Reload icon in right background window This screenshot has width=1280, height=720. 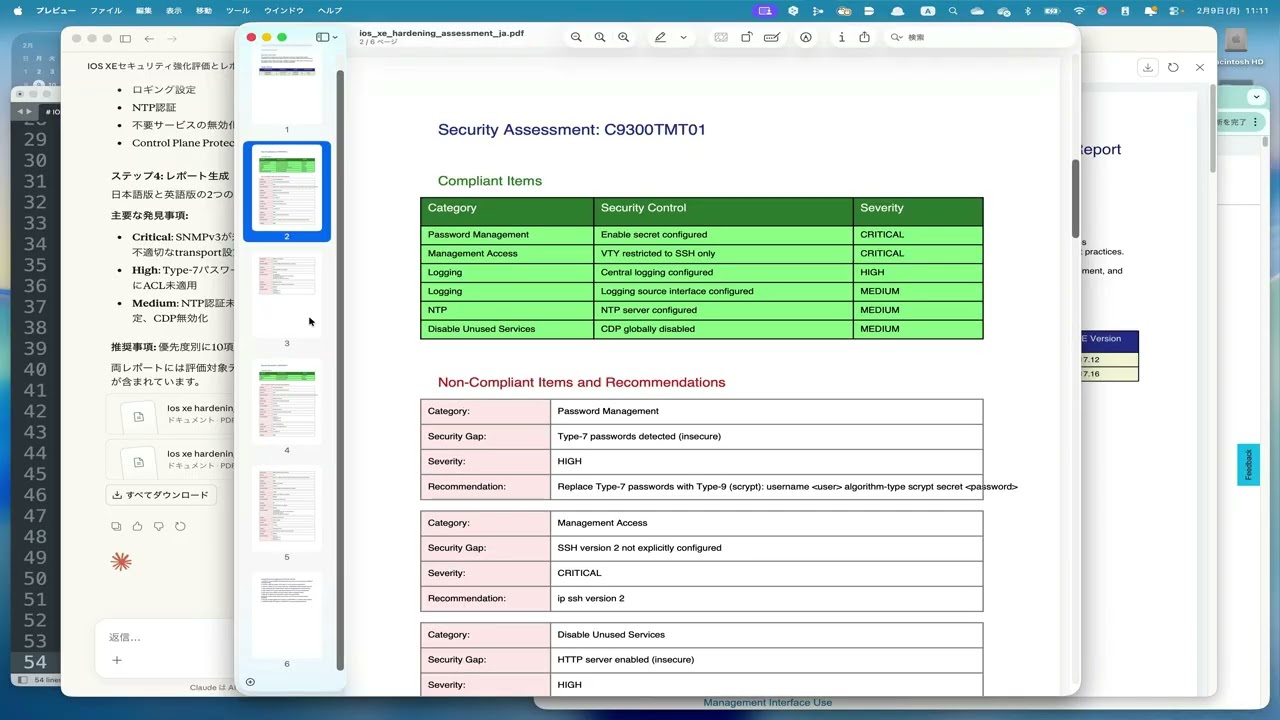click(1173, 67)
